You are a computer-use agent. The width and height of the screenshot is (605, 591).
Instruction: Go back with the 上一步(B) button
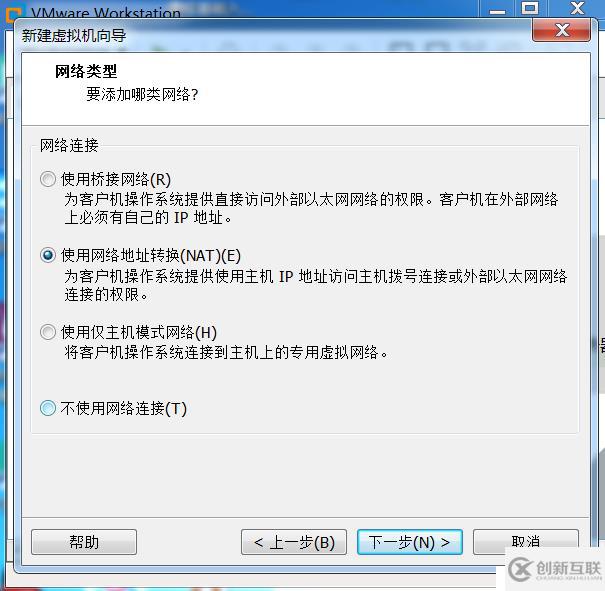294,542
